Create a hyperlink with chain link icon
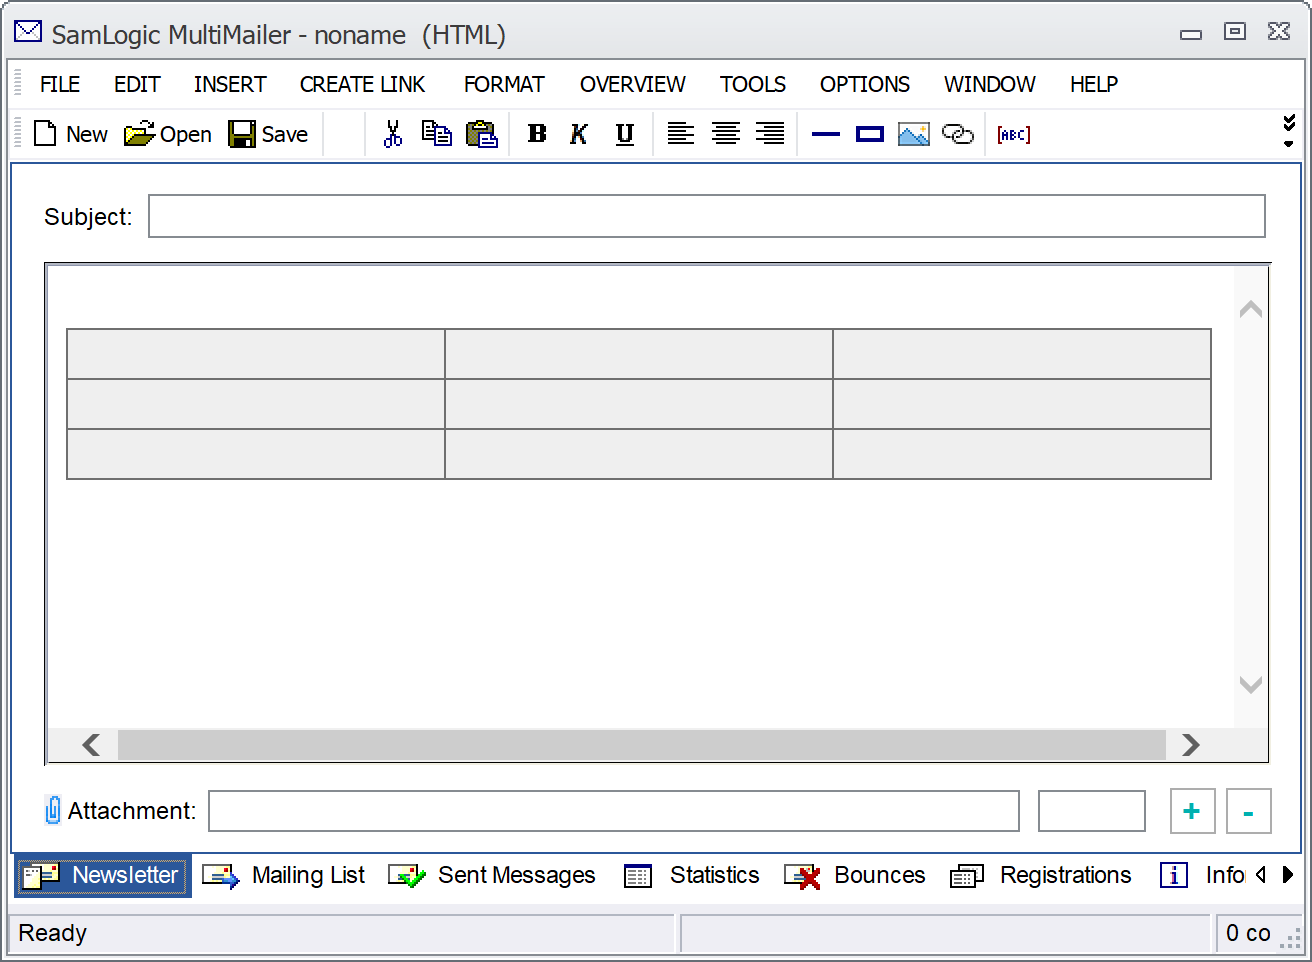The width and height of the screenshot is (1312, 962). coord(958,134)
